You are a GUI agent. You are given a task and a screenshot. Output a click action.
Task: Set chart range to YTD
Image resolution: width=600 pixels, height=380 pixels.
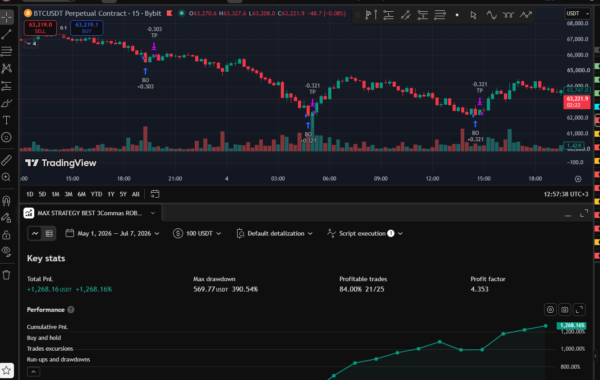(96, 194)
